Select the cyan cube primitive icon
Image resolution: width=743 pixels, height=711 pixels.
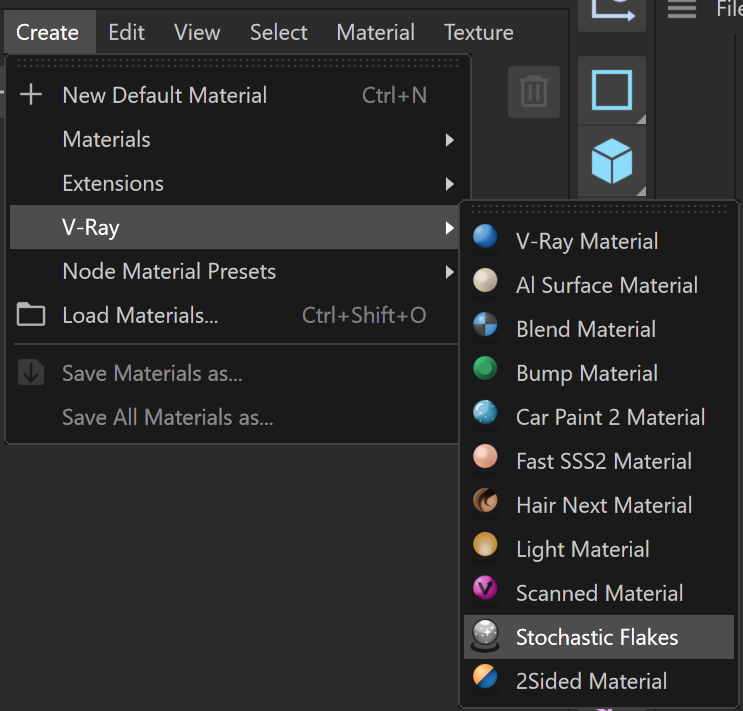pos(612,161)
